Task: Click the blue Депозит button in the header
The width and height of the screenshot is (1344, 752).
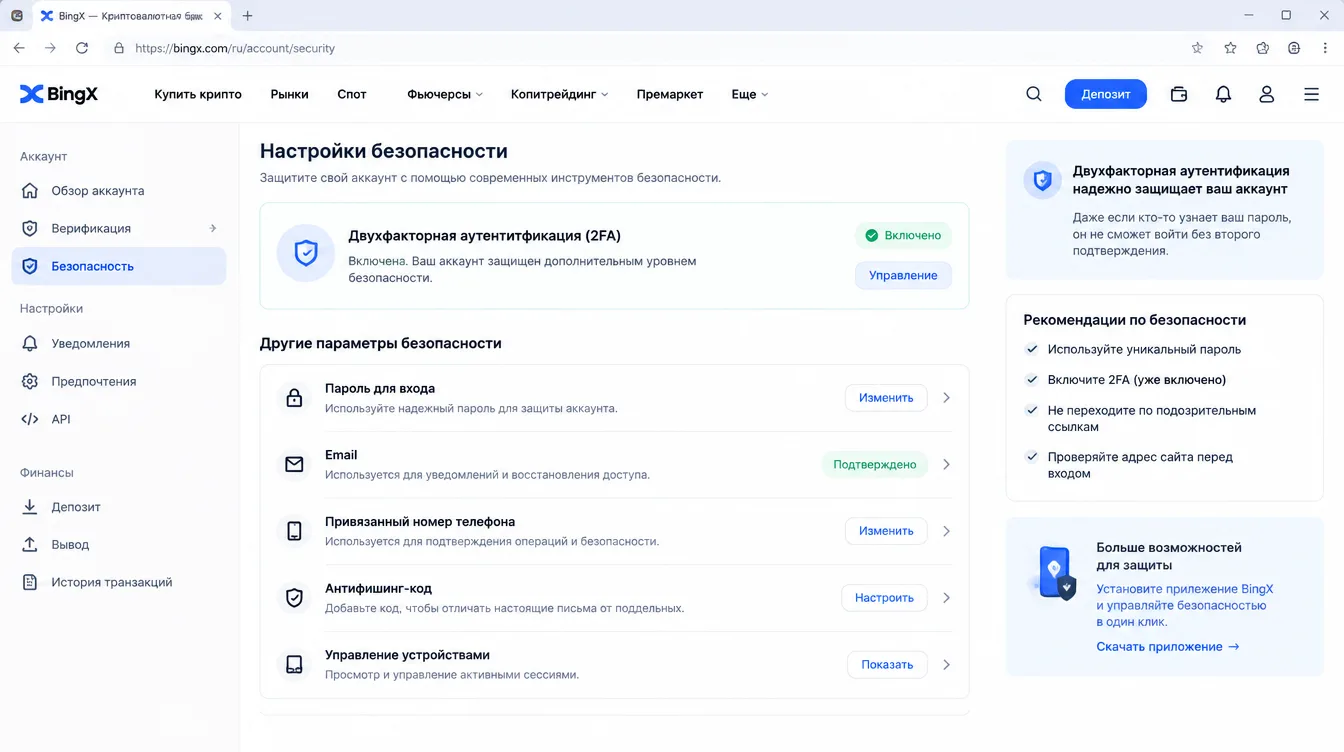Action: (1106, 94)
